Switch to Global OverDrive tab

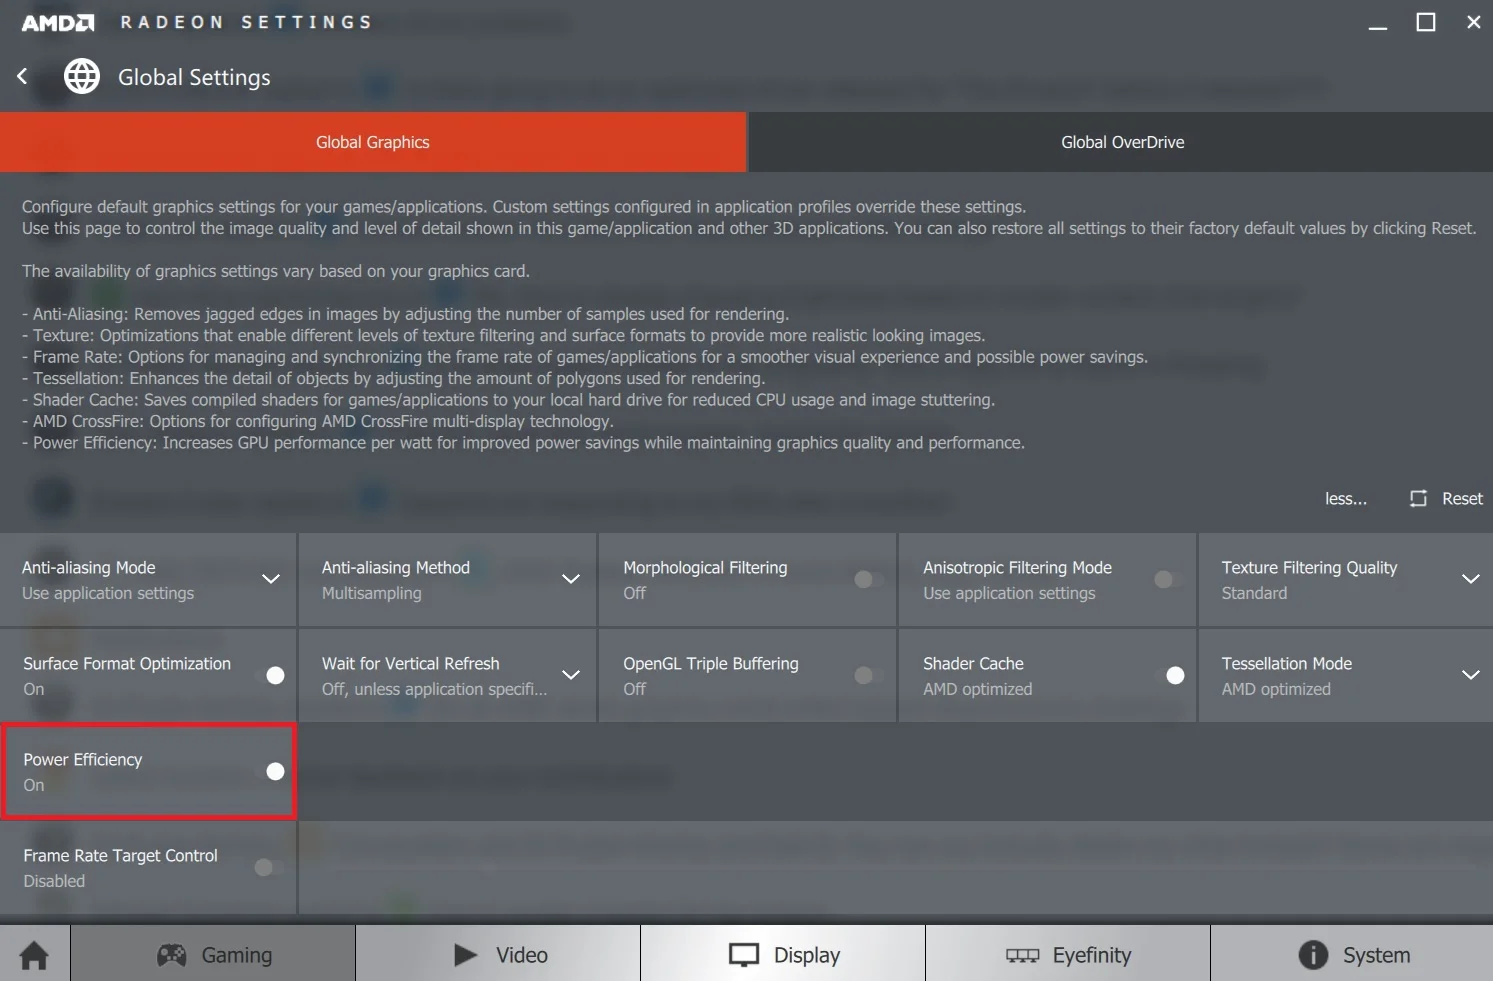(x=1120, y=142)
